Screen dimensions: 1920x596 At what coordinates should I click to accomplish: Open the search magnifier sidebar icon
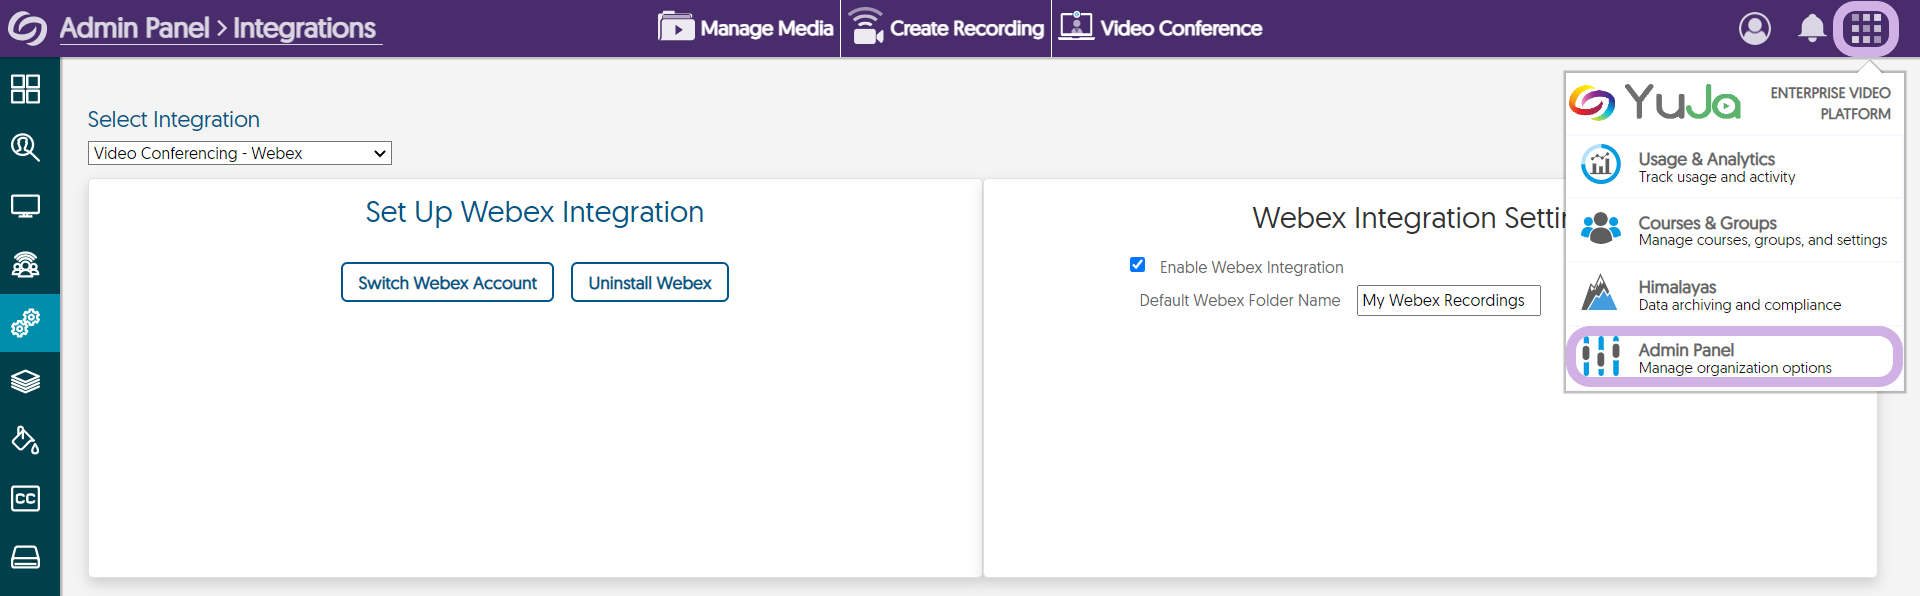click(x=25, y=148)
